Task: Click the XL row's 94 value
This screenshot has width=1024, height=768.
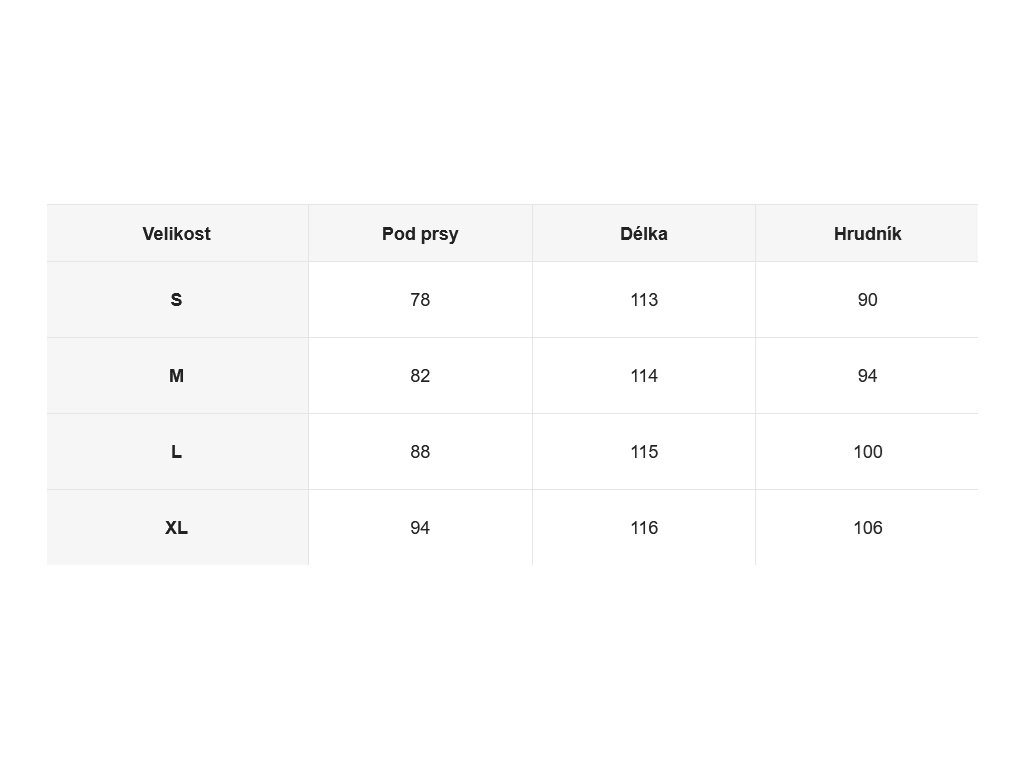Action: (x=420, y=528)
